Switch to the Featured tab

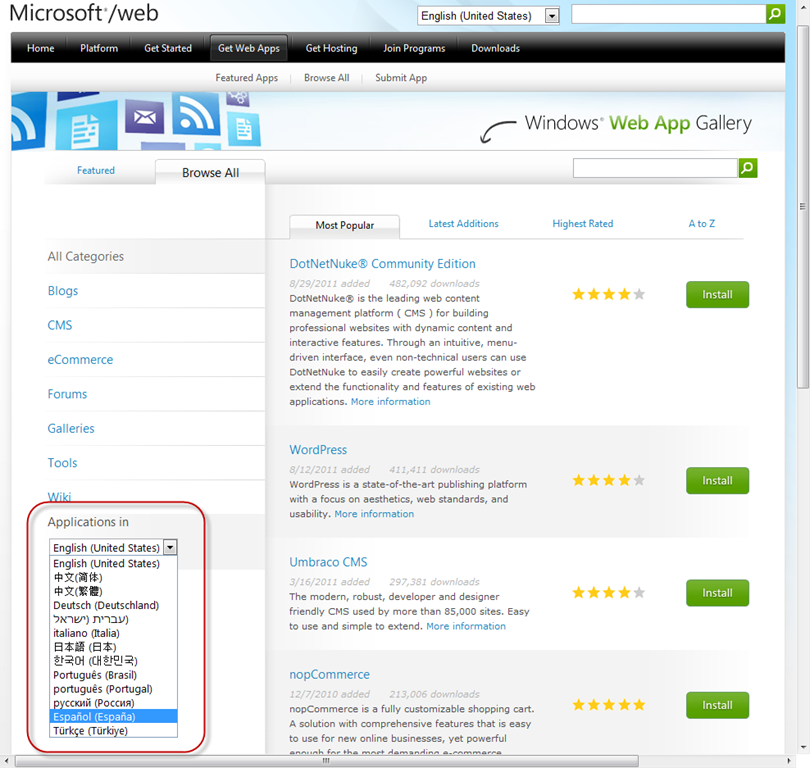point(96,170)
